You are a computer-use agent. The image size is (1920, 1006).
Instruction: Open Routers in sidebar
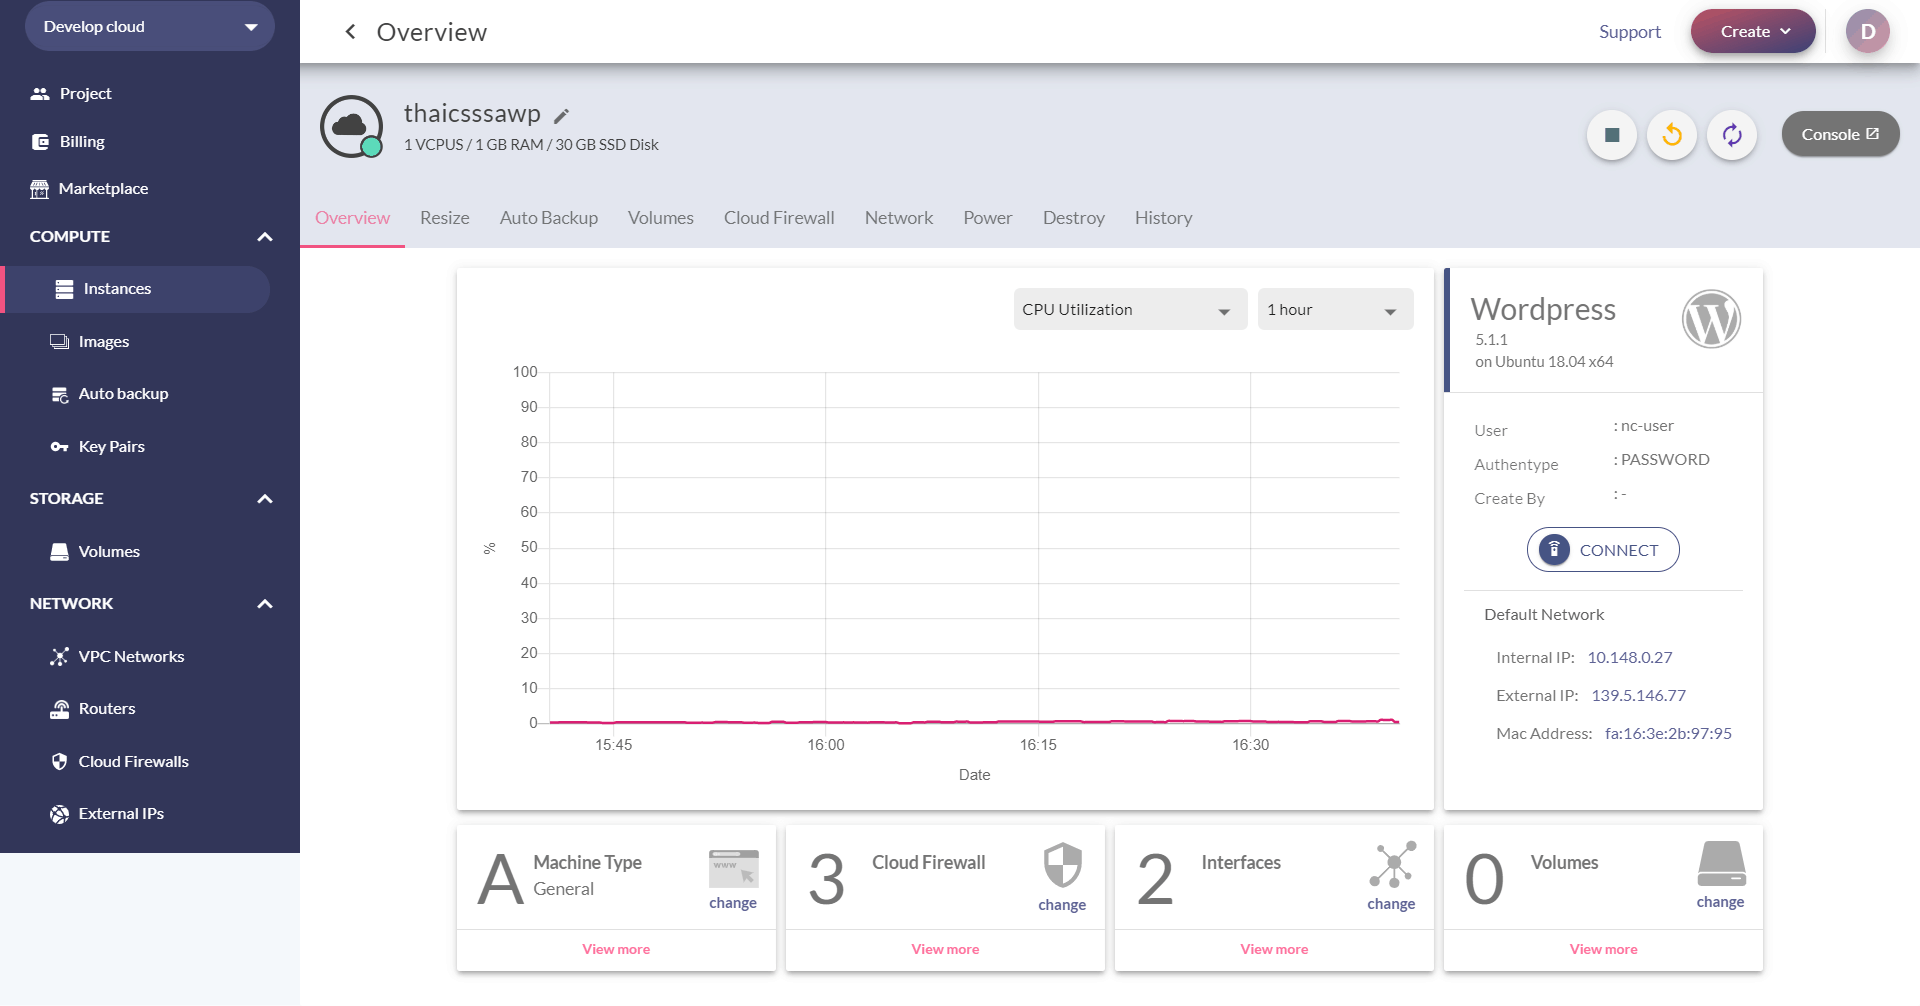coord(92,709)
